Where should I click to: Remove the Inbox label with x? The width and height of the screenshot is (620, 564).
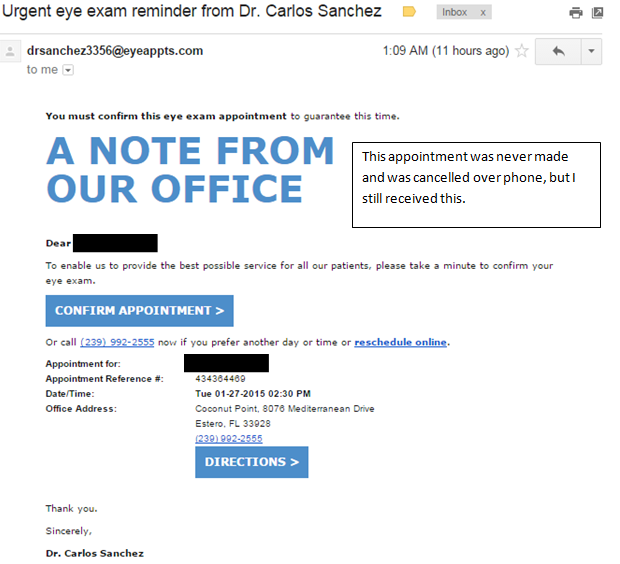[483, 12]
